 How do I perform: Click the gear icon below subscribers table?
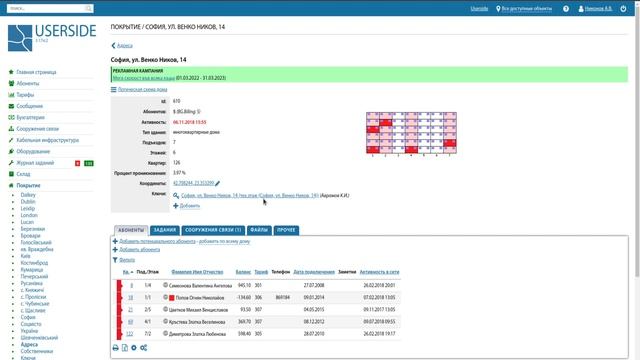point(134,348)
